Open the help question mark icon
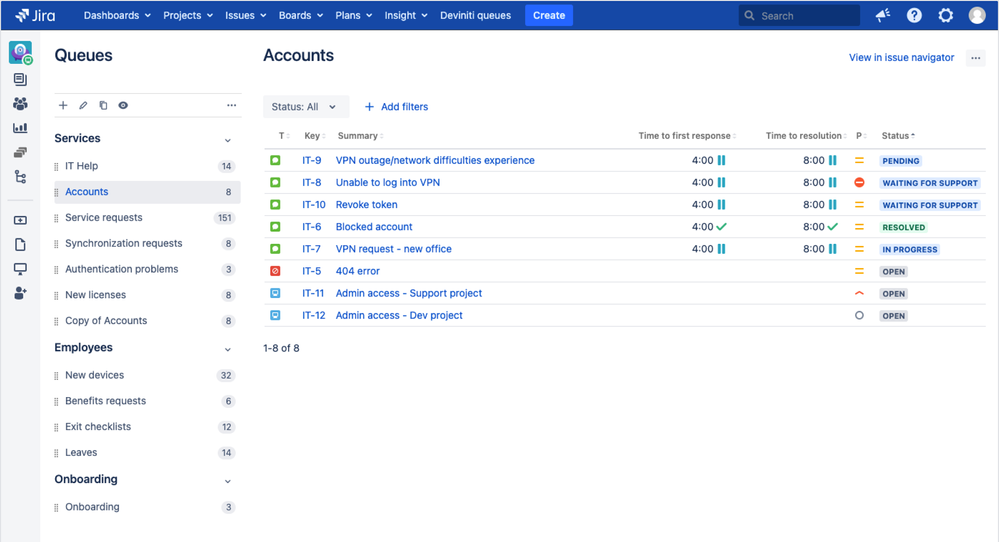Image resolution: width=999 pixels, height=542 pixels. coord(914,15)
